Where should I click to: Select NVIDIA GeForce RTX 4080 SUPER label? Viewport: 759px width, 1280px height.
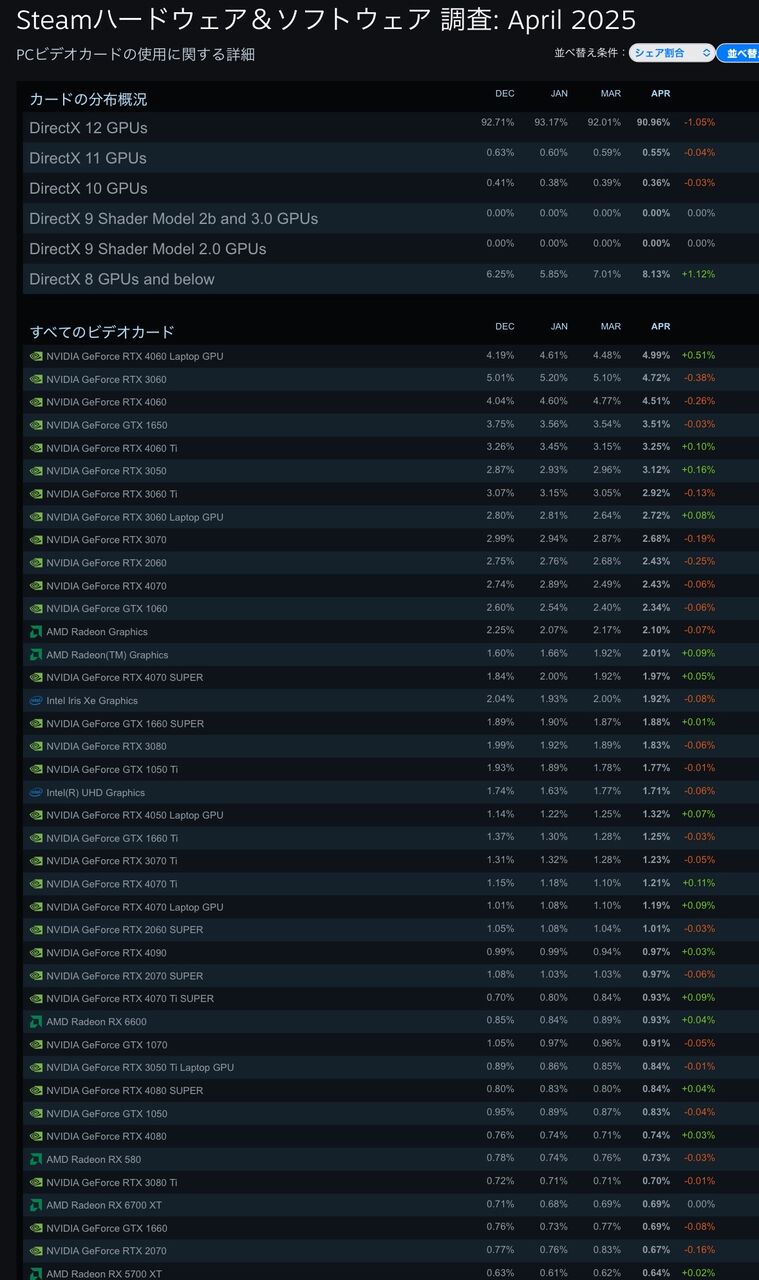pos(125,1090)
